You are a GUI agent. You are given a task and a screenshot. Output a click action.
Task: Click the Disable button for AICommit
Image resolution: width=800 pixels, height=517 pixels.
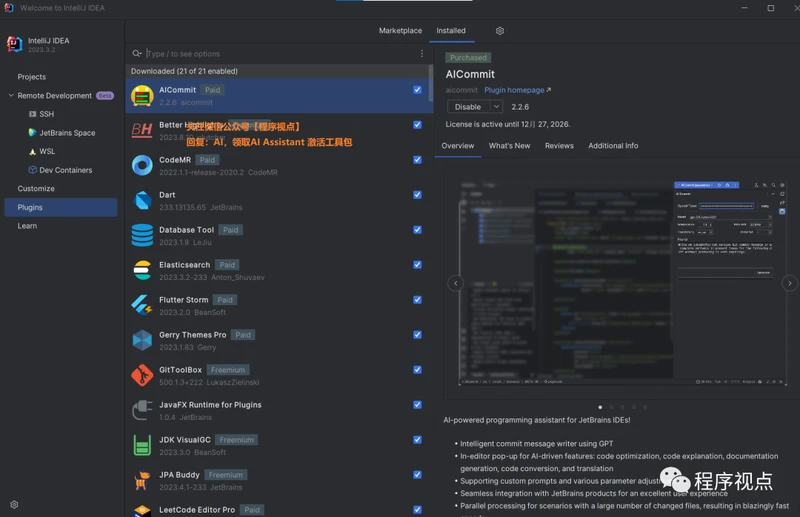click(x=468, y=107)
